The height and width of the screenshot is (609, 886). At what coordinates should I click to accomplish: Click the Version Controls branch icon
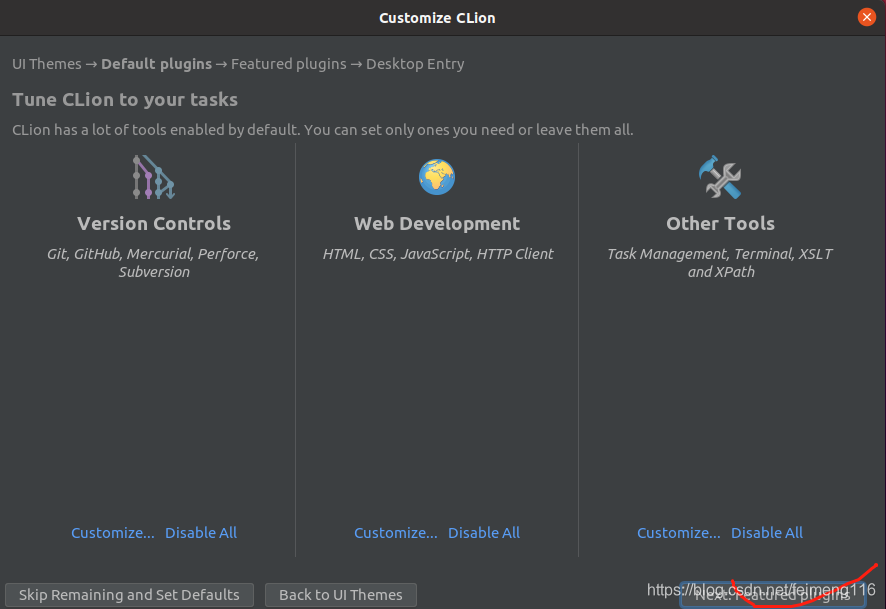154,177
